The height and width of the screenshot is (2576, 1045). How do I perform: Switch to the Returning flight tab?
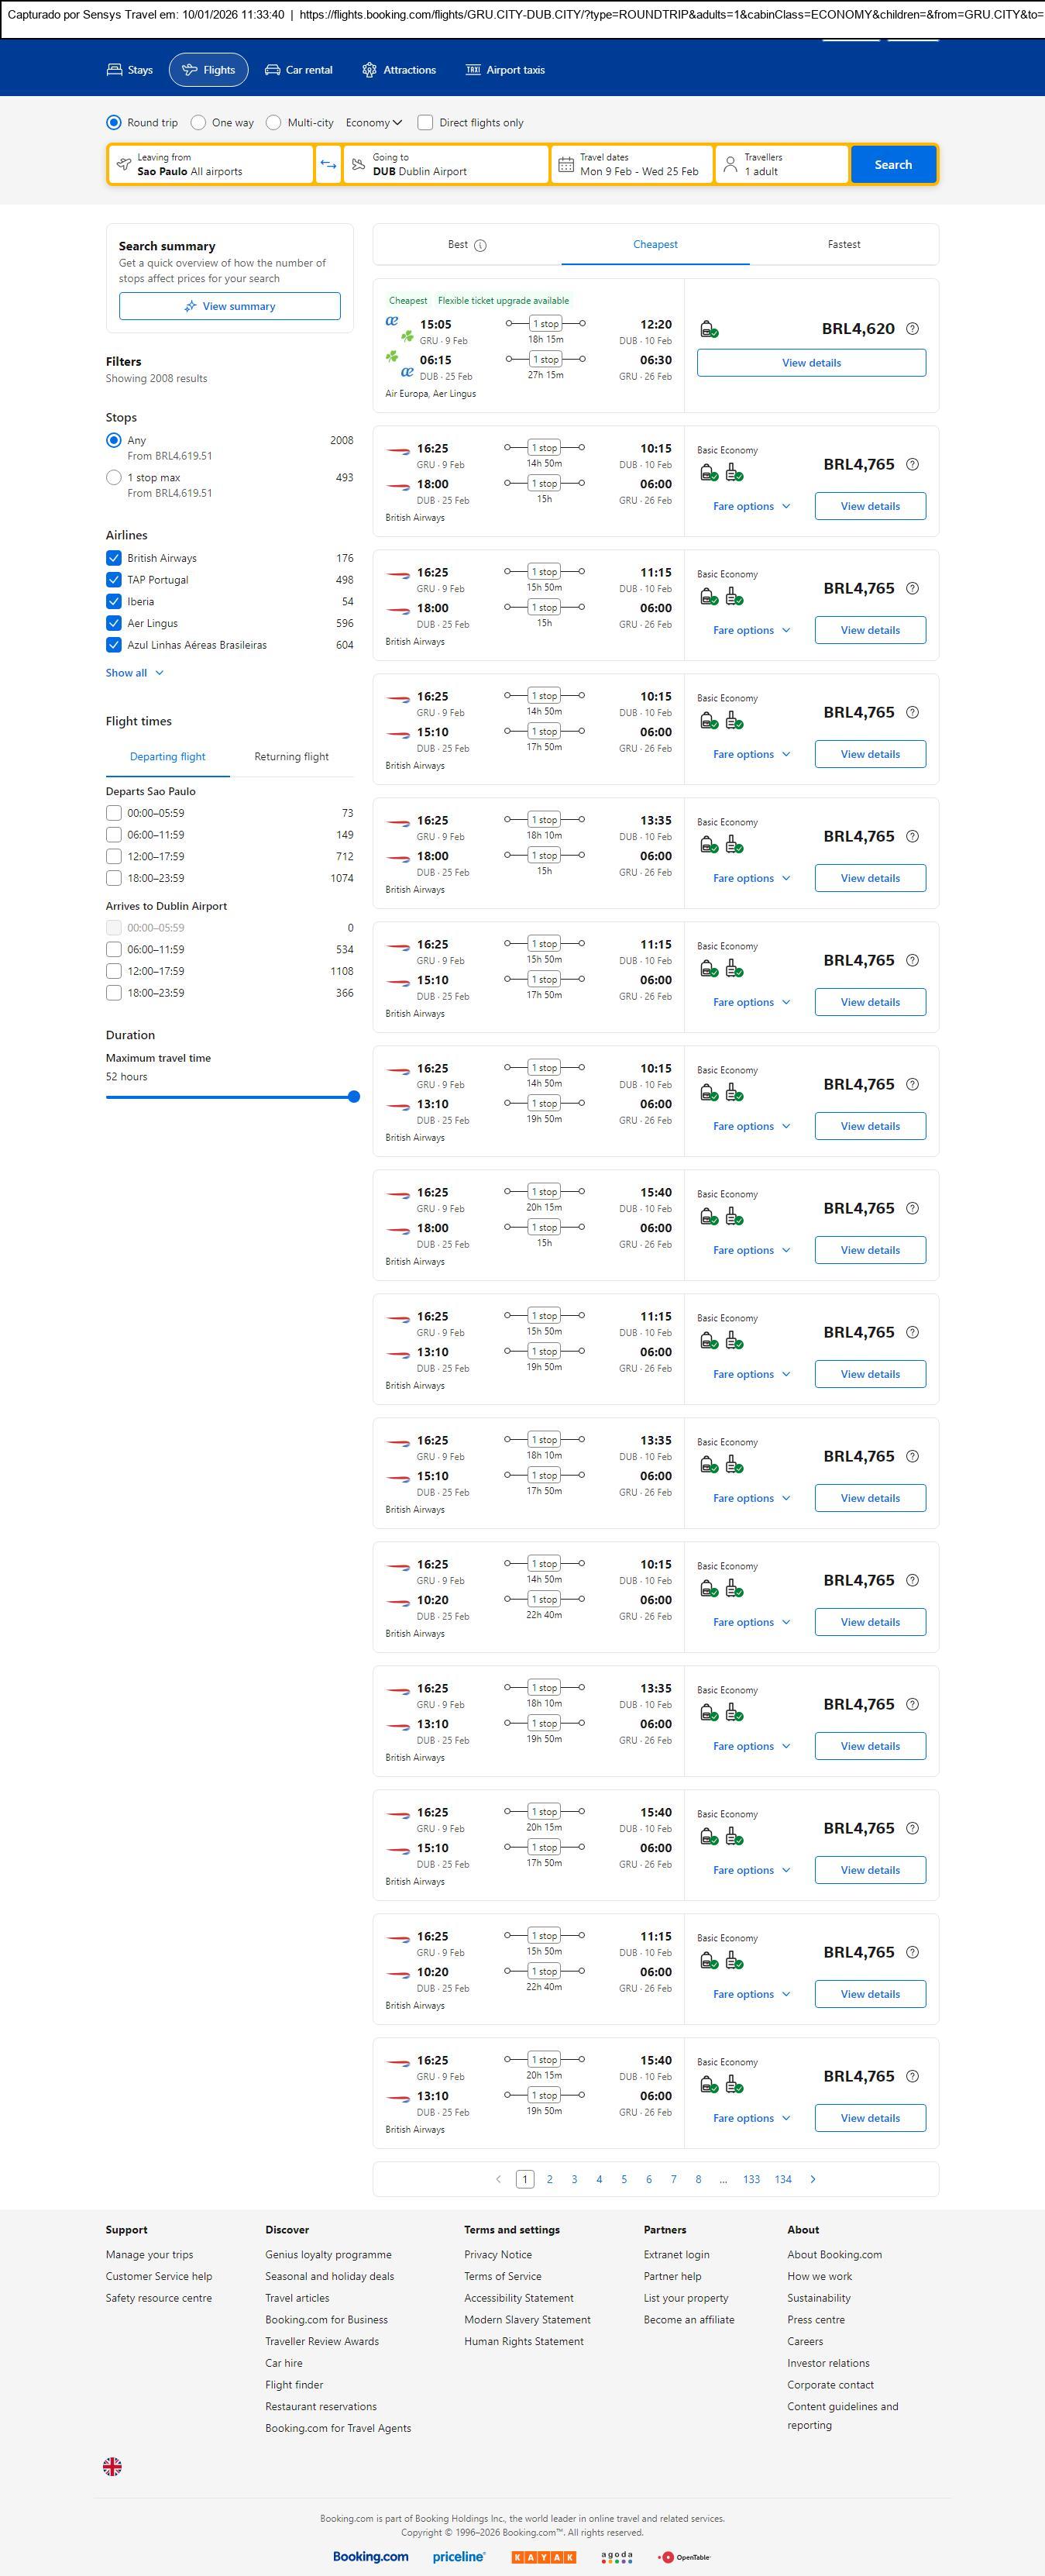click(291, 757)
